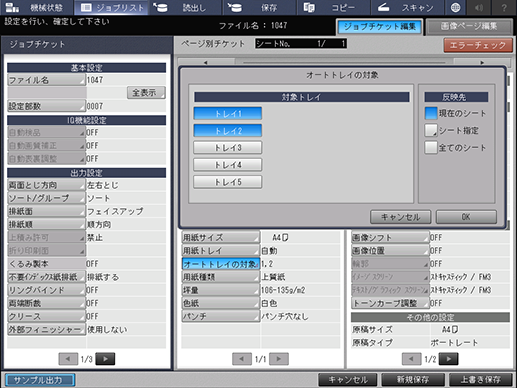The width and height of the screenshot is (517, 388).
Task: Click sheet scroll left arrow
Action: 206,62
